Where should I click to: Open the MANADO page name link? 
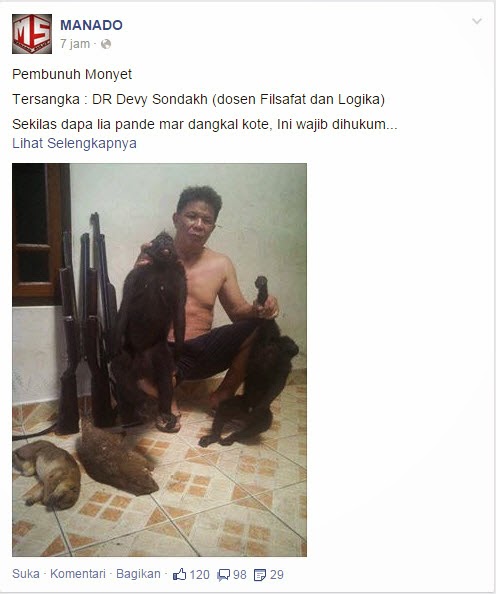91,25
